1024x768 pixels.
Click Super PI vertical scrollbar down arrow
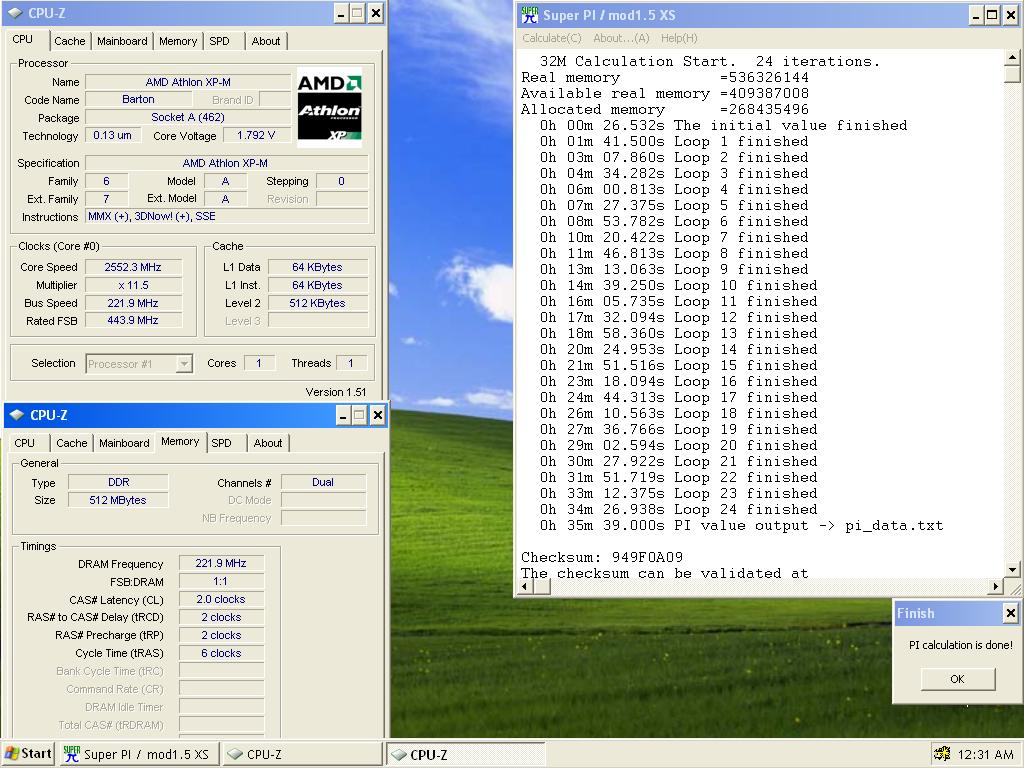(1012, 570)
